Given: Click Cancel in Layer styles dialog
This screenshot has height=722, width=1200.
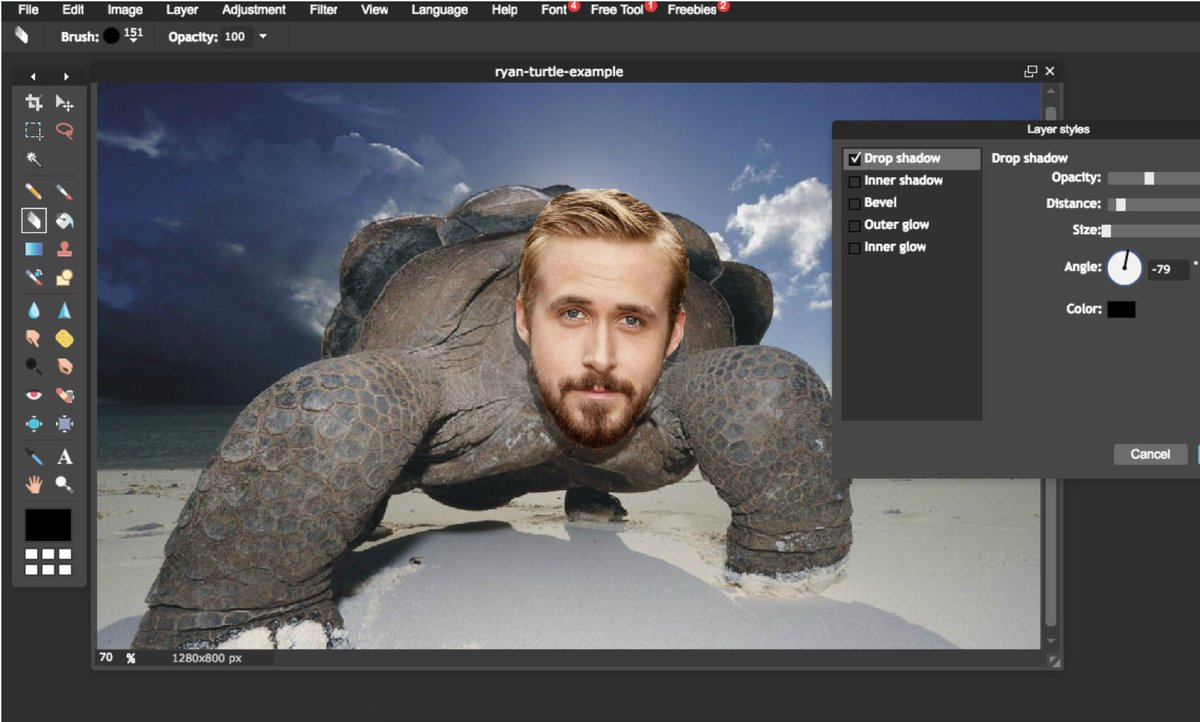Looking at the screenshot, I should click(1150, 455).
